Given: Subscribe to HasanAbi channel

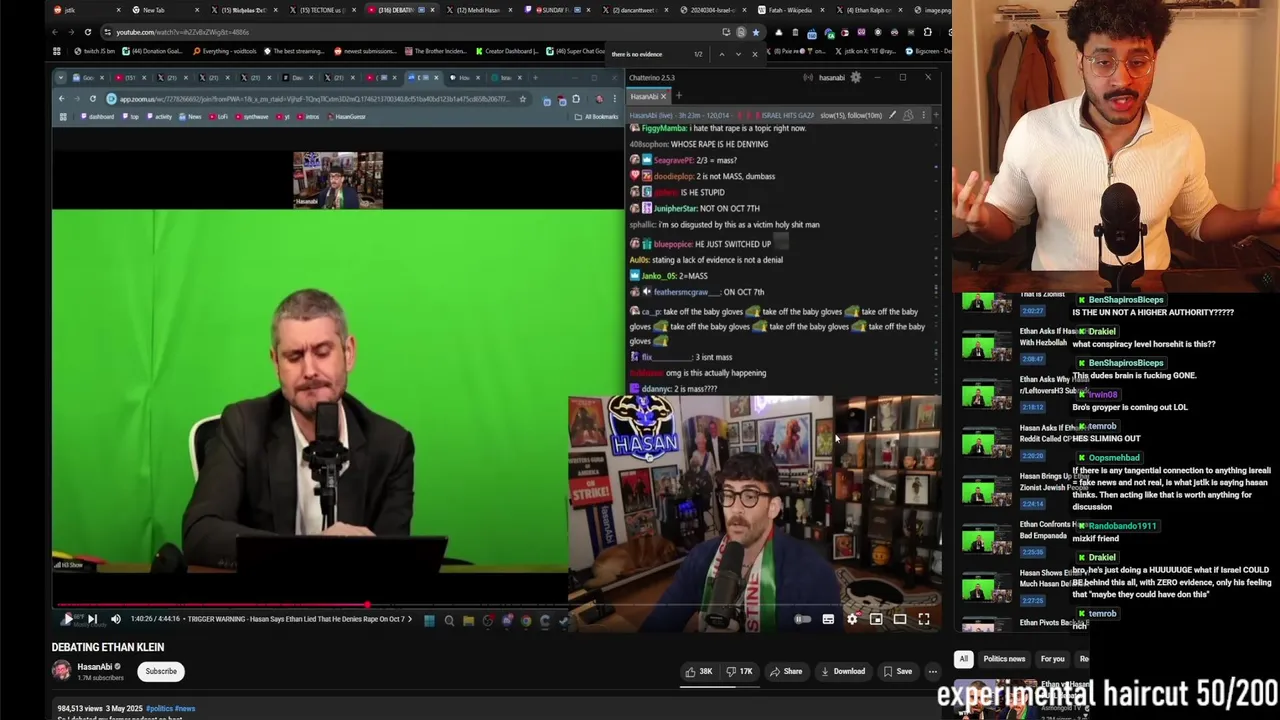Looking at the screenshot, I should tap(161, 671).
